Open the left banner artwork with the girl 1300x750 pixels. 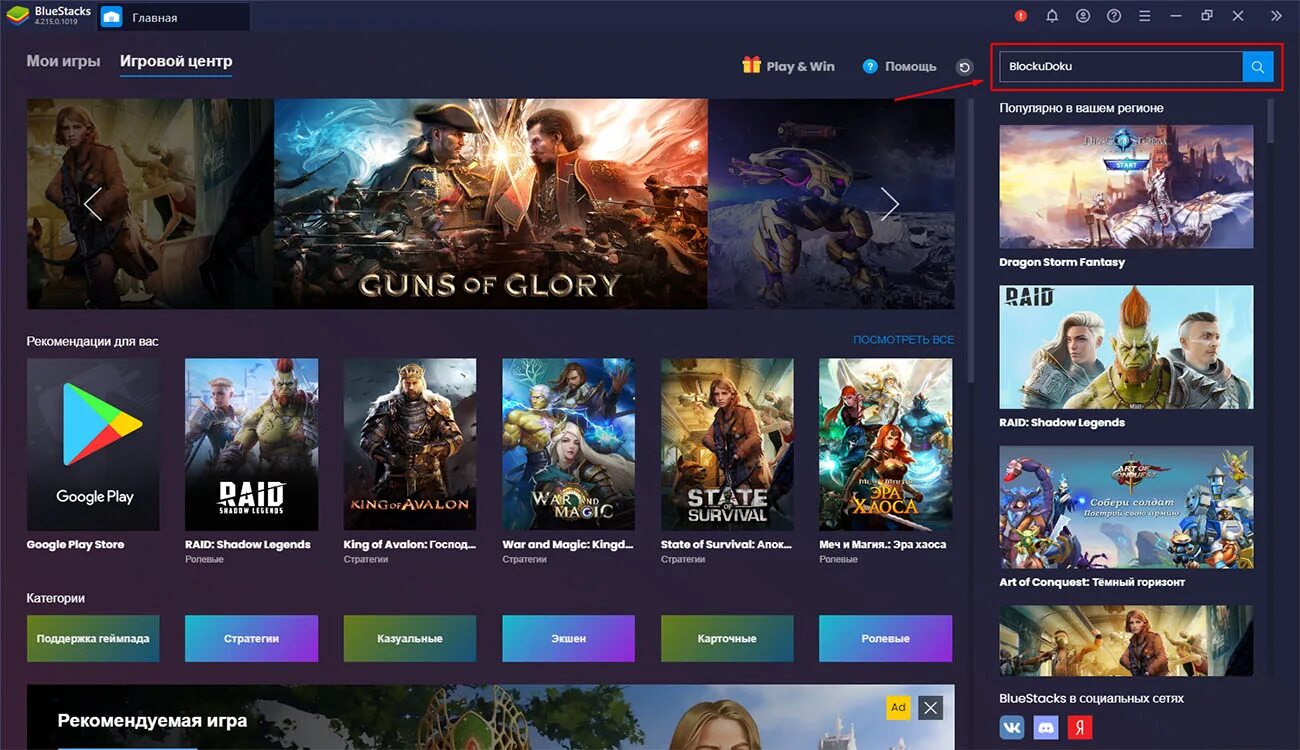[150, 203]
